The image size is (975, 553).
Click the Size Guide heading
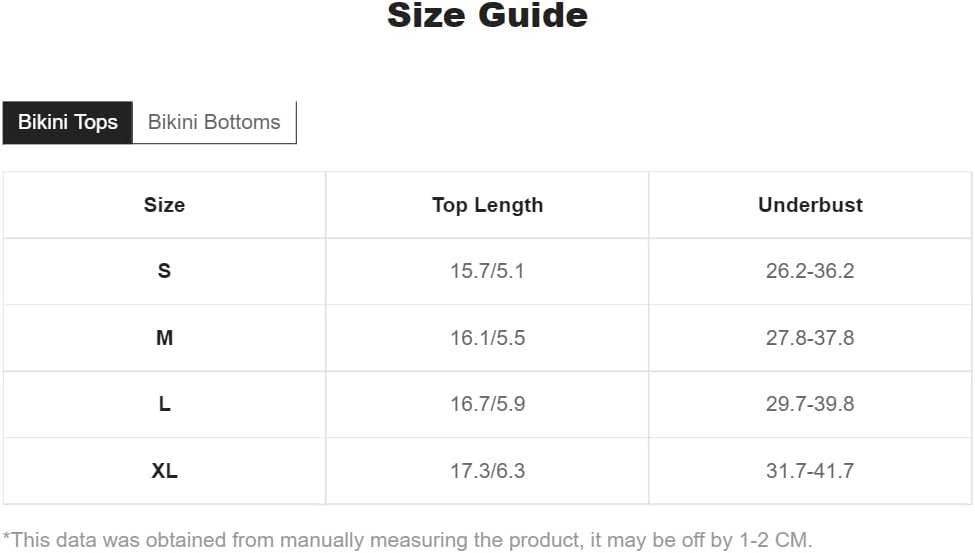coord(487,16)
